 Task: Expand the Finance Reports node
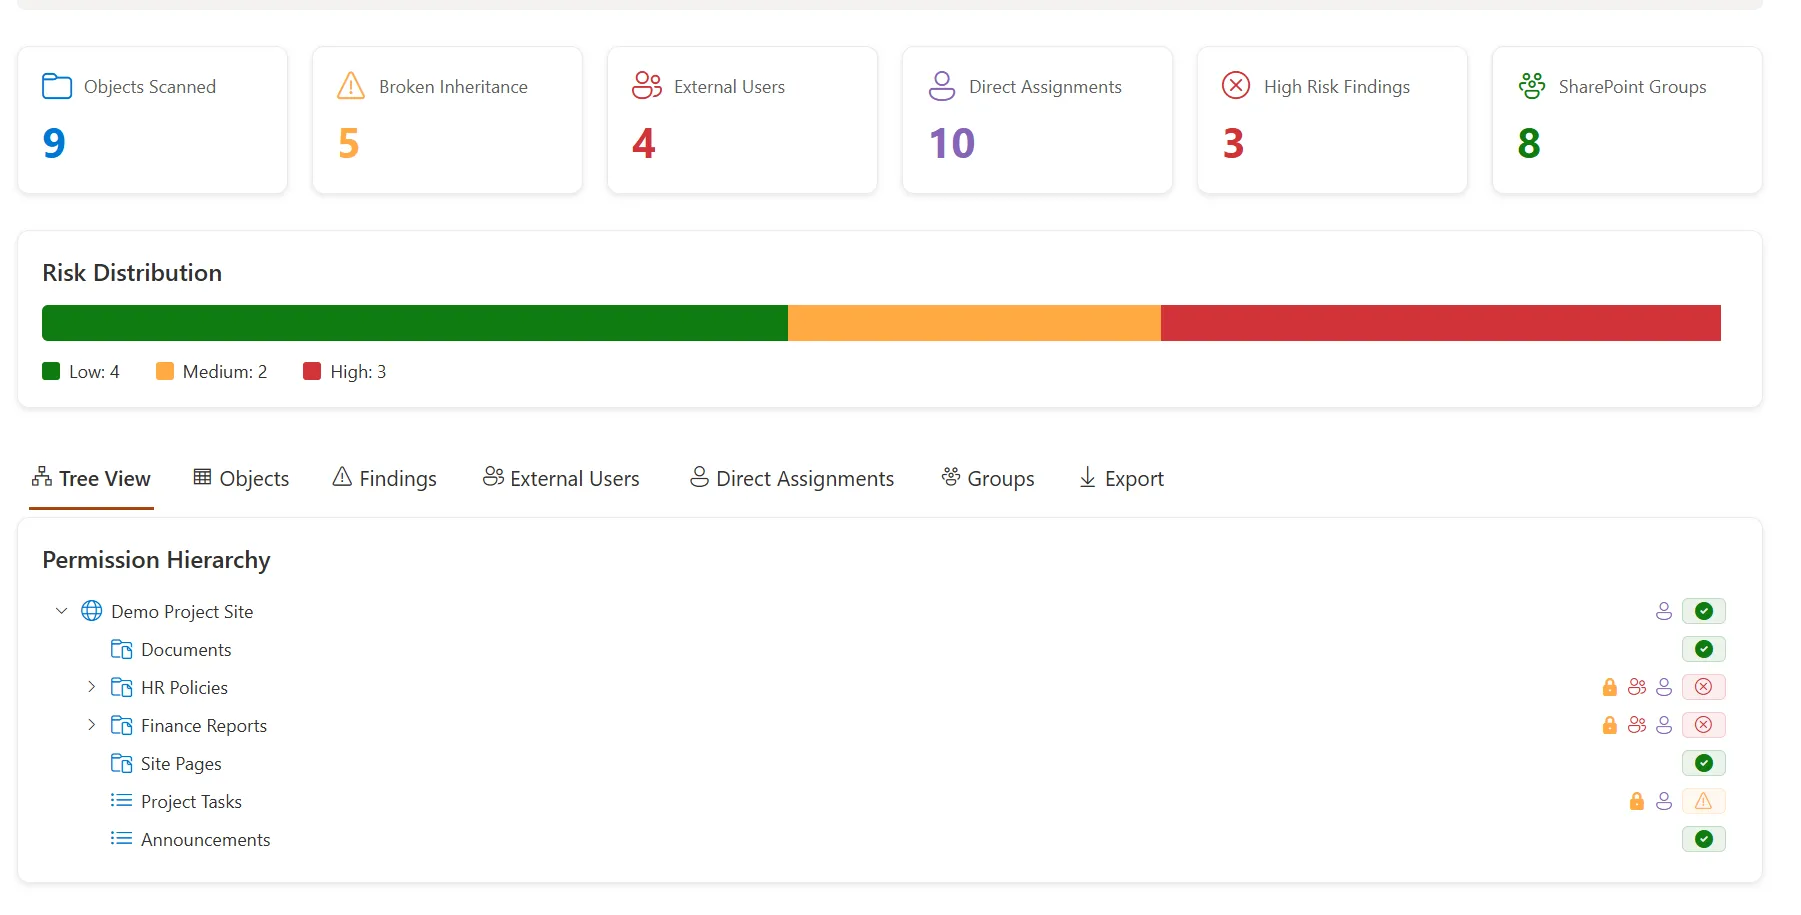(x=91, y=725)
